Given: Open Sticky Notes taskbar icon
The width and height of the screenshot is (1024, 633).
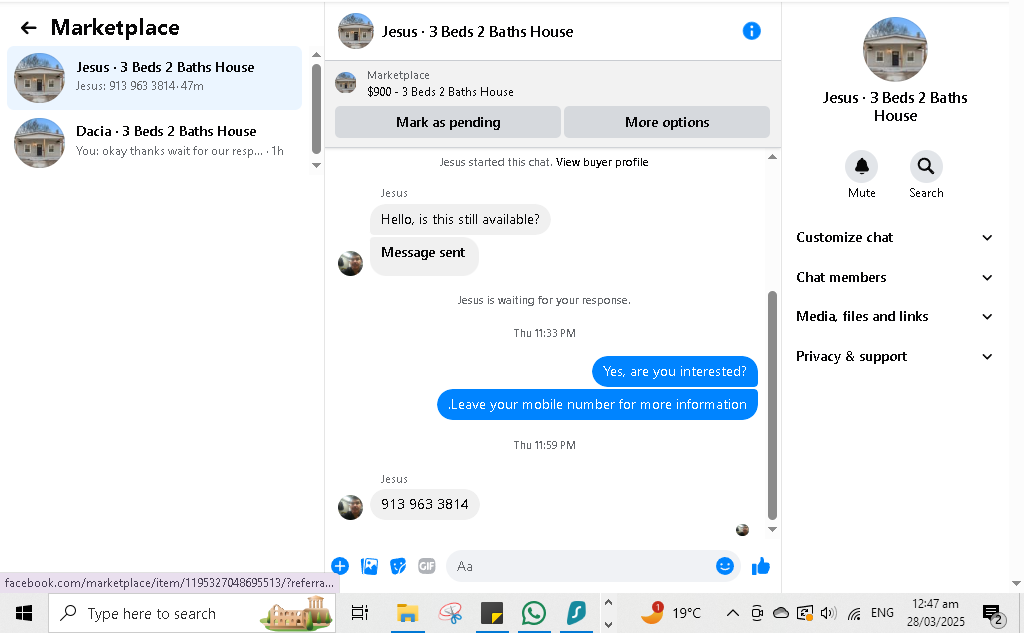Looking at the screenshot, I should [x=492, y=613].
